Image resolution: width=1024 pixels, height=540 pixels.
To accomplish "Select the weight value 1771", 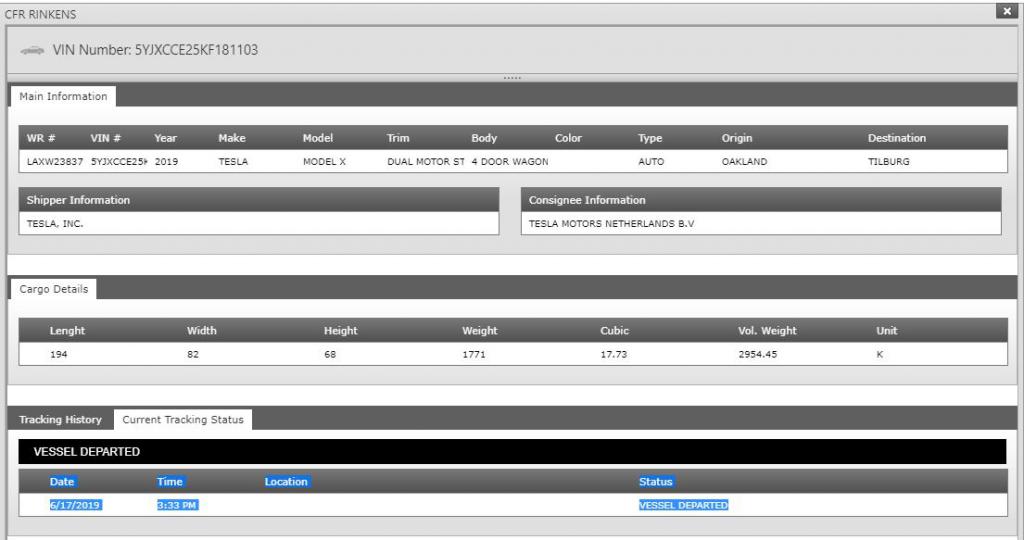I will [474, 354].
